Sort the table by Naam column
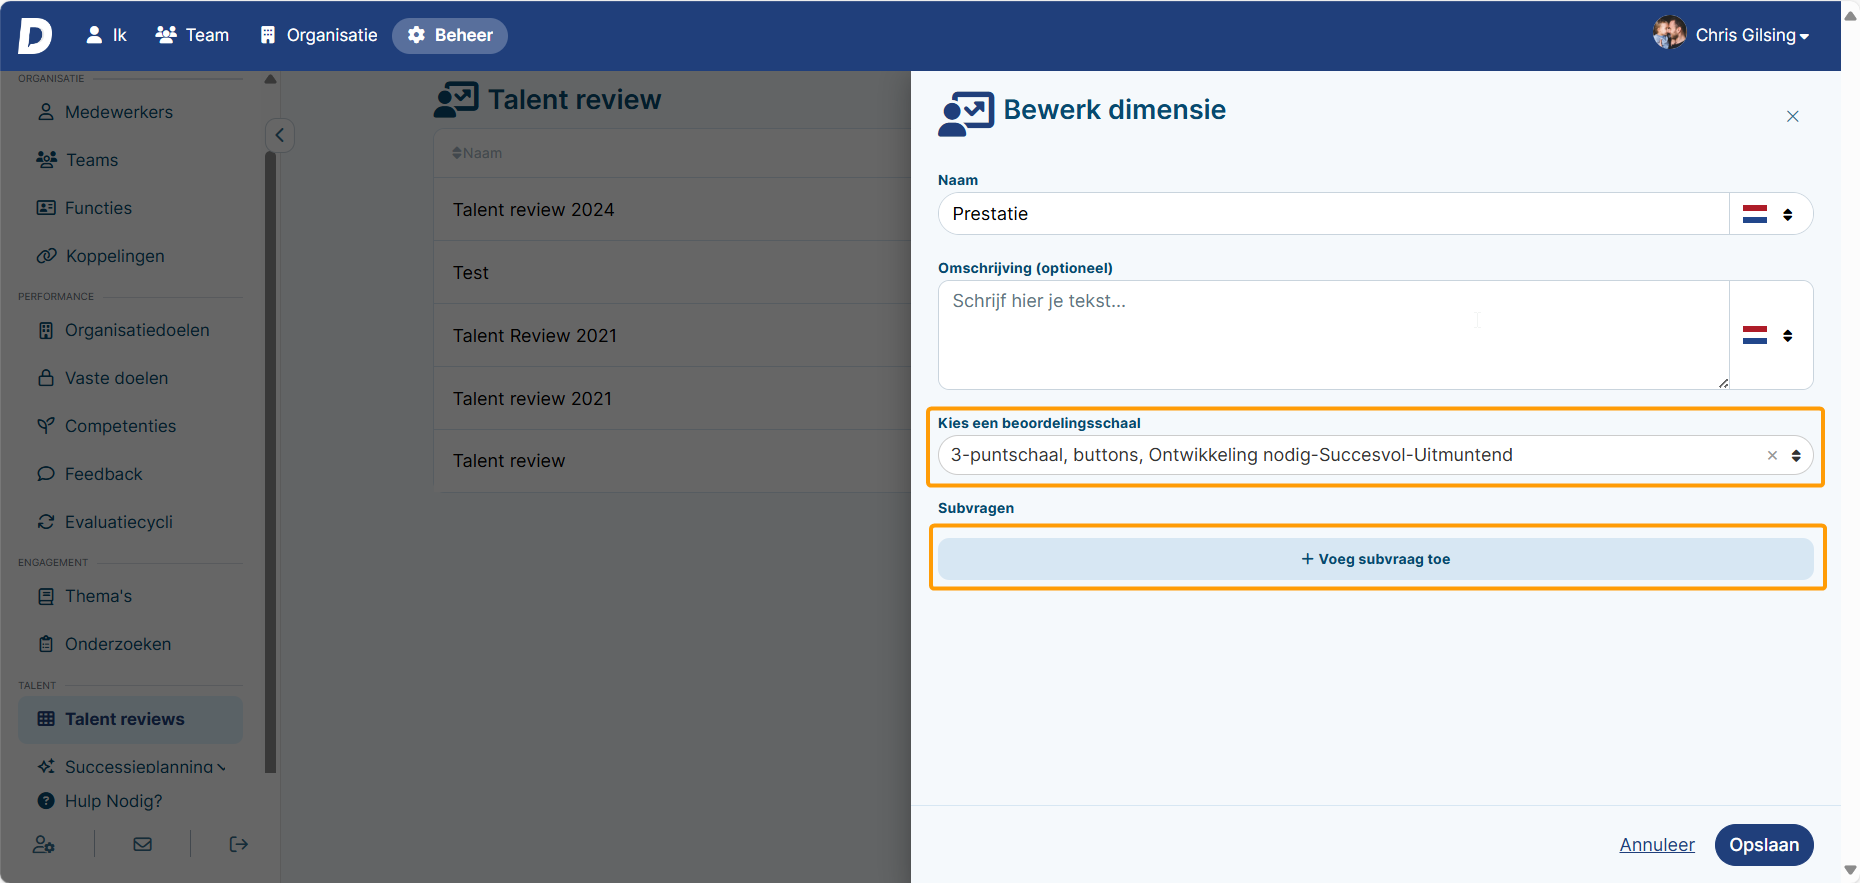 point(477,153)
